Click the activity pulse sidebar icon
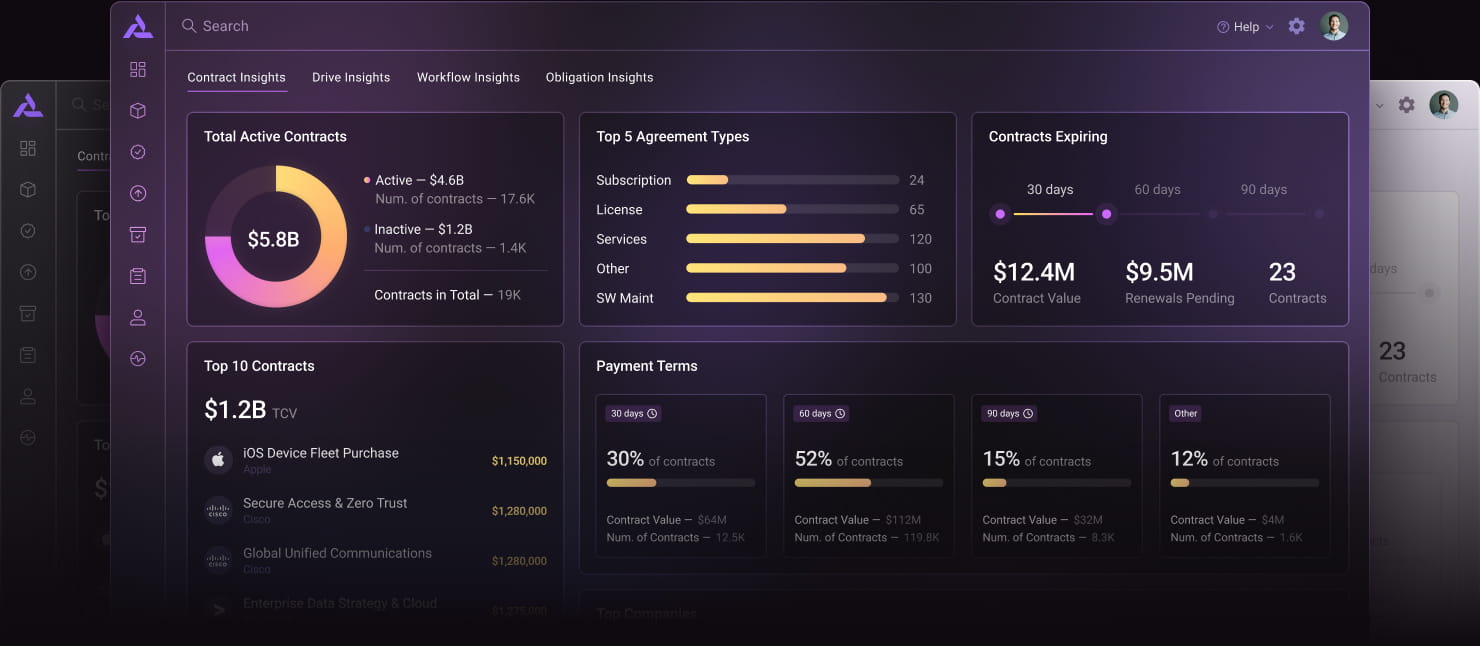Screen dimensions: 1480x646 (x=138, y=359)
